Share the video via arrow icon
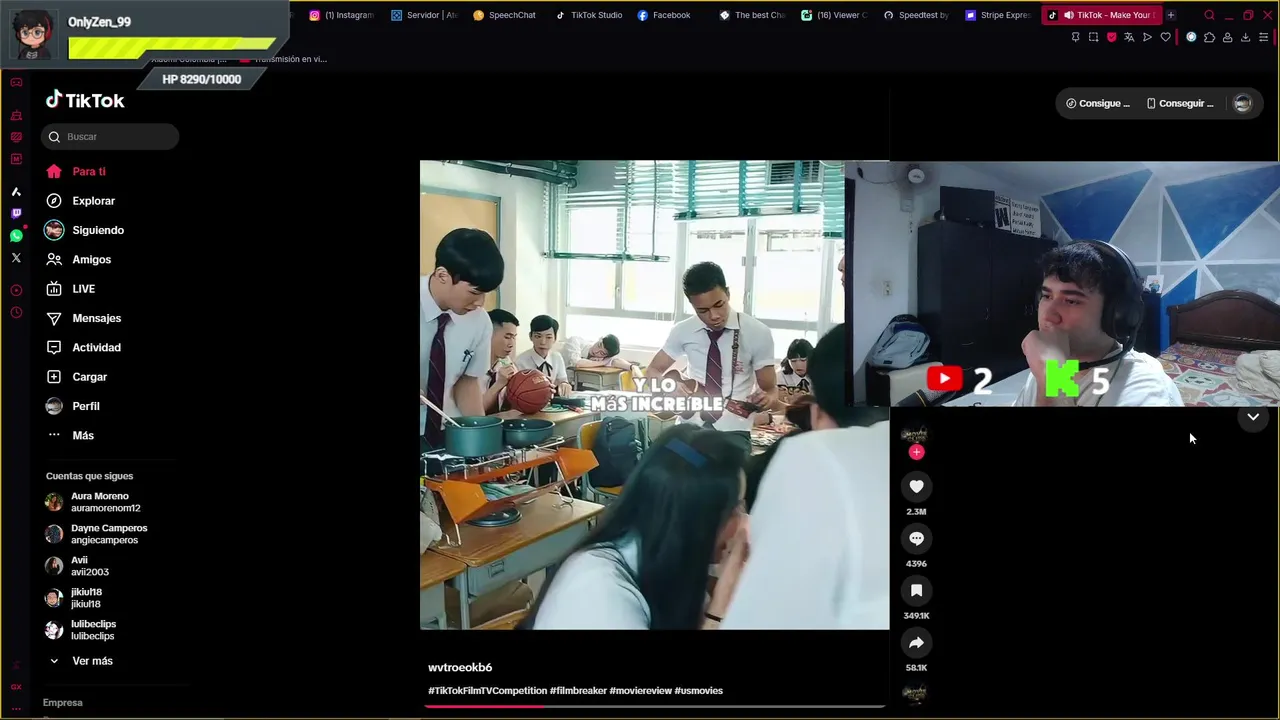 (916, 643)
